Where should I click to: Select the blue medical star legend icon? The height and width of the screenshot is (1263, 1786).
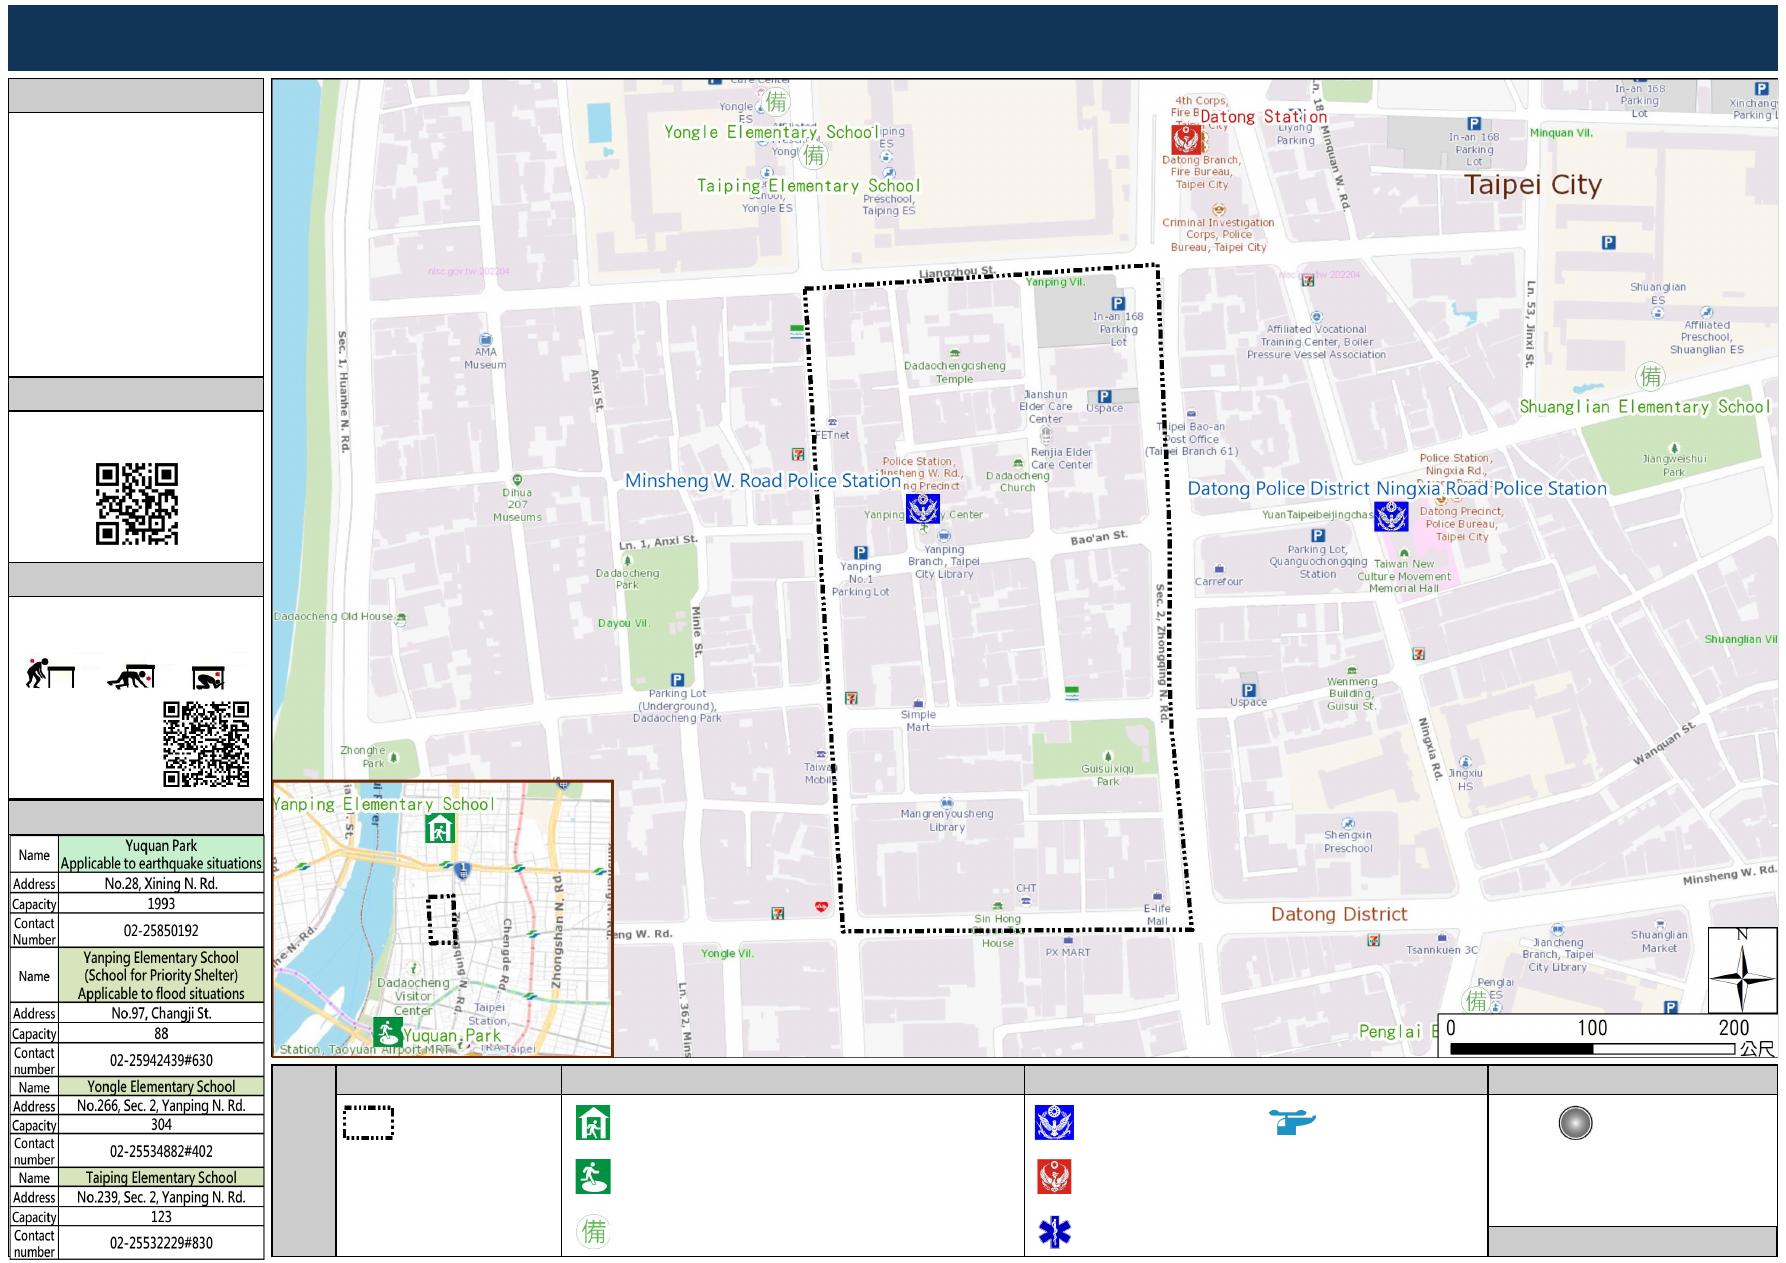(1054, 1232)
